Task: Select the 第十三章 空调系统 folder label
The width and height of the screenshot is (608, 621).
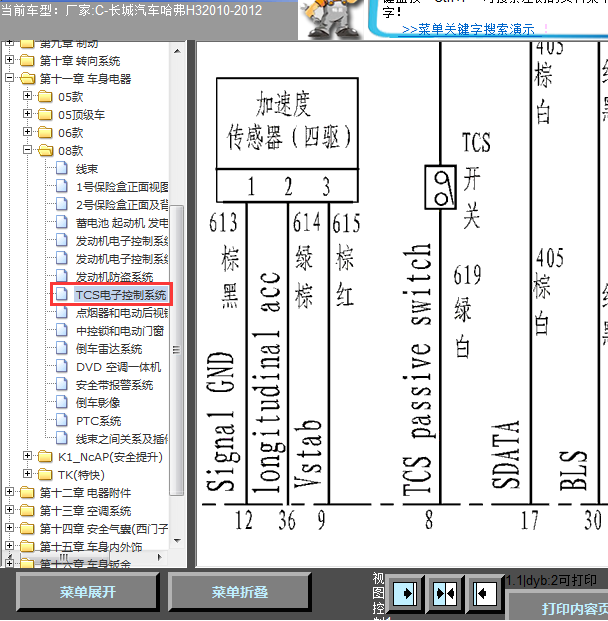Action: point(85,511)
